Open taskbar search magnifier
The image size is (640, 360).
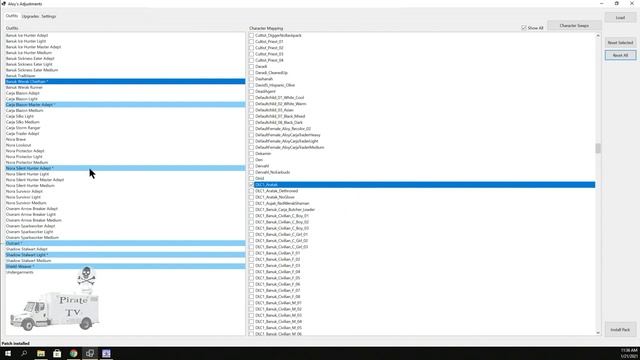pyautogui.click(x=24, y=353)
